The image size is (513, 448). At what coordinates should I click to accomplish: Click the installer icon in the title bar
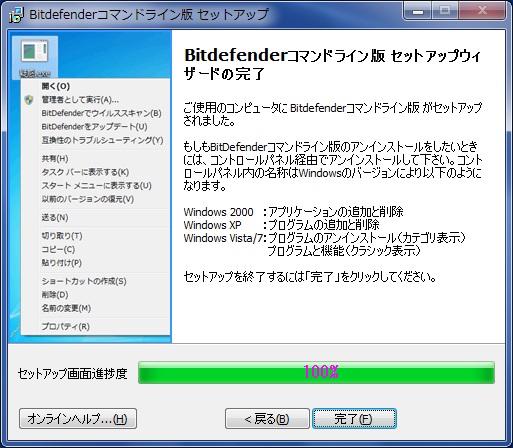pyautogui.click(x=16, y=15)
